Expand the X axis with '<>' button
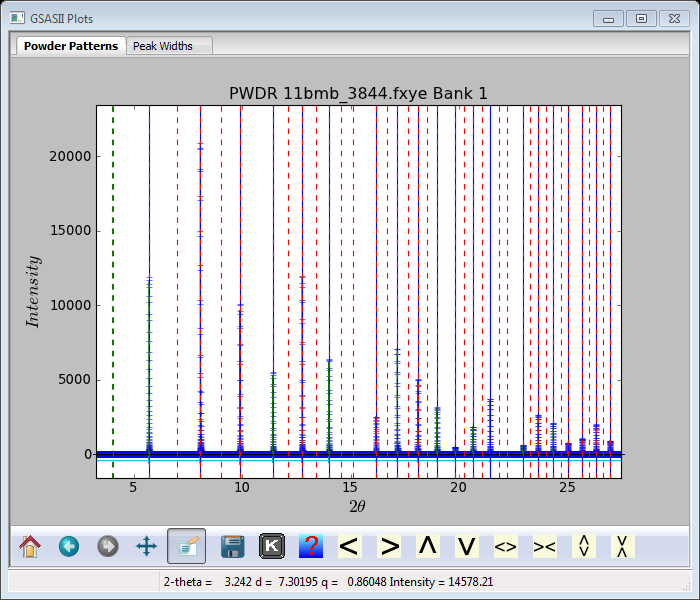The height and width of the screenshot is (600, 700). click(x=506, y=546)
